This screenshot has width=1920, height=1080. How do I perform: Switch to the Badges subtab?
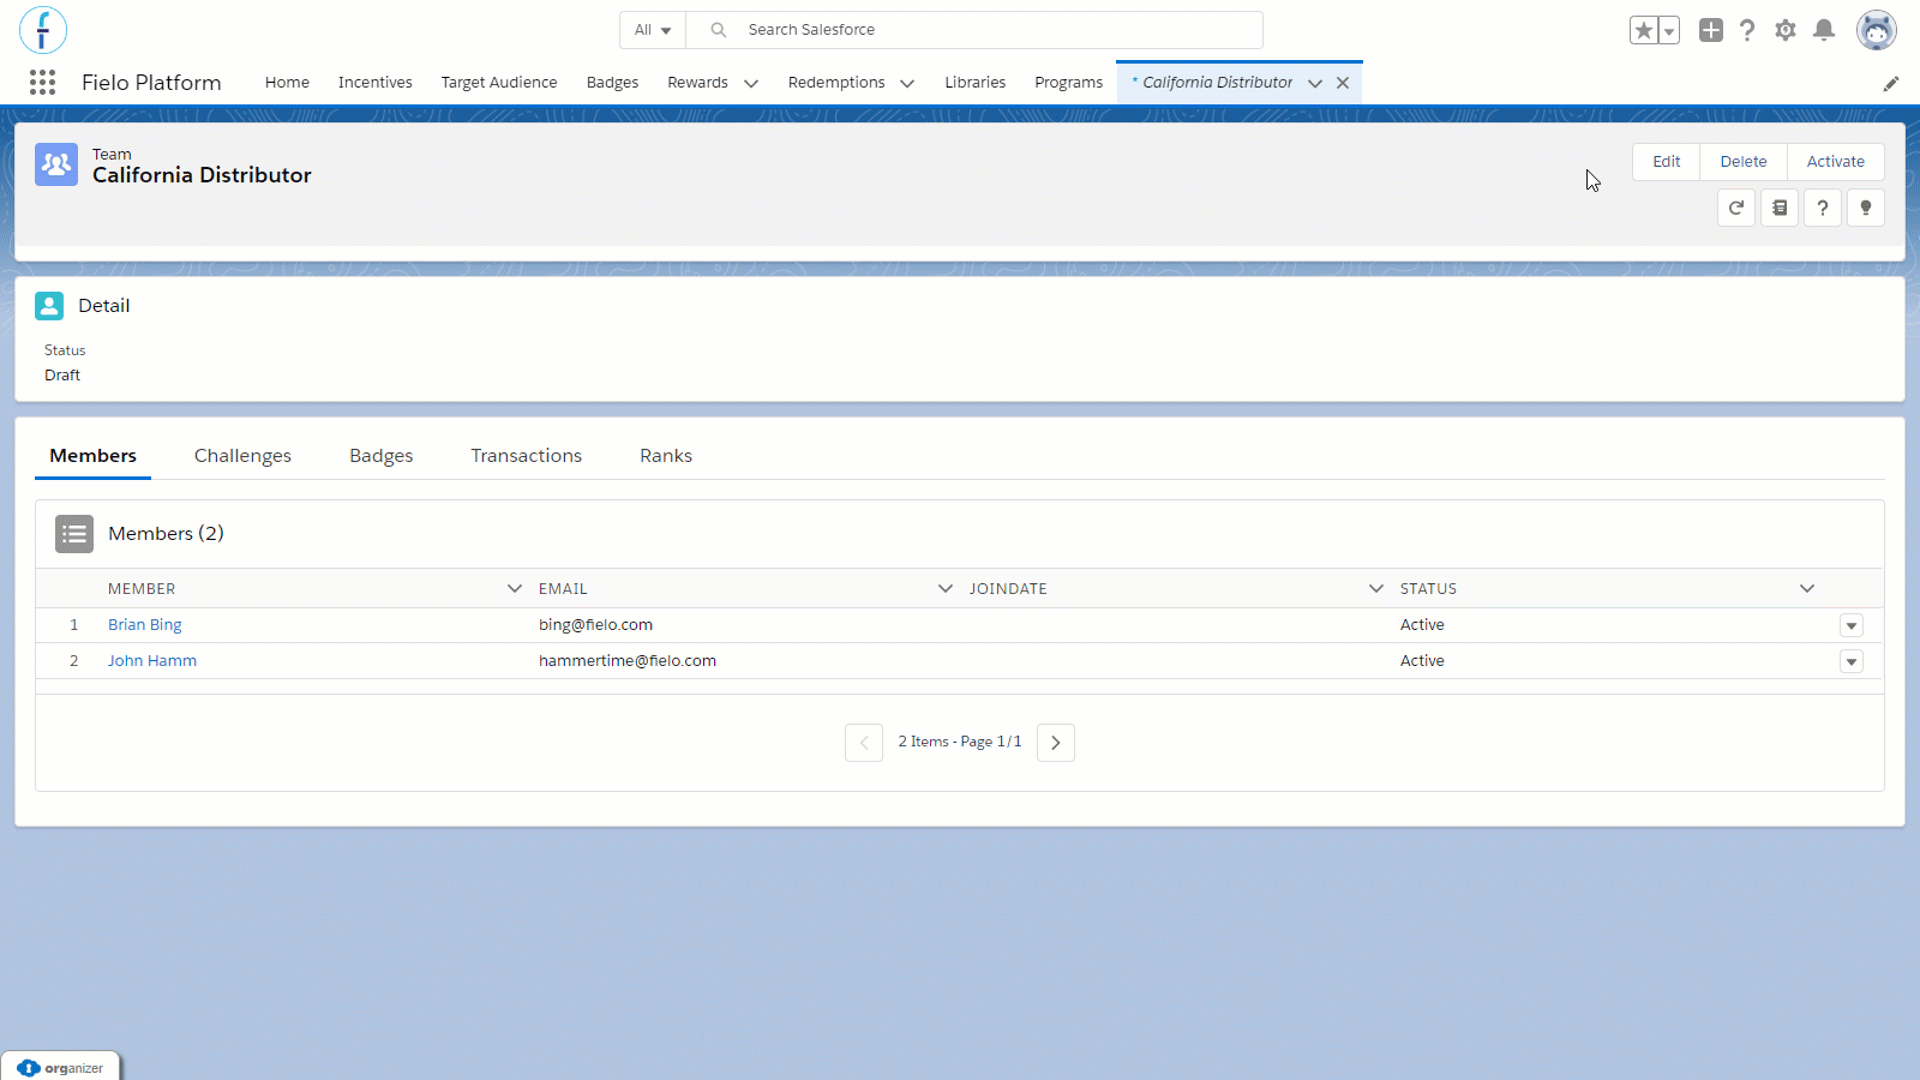[381, 456]
